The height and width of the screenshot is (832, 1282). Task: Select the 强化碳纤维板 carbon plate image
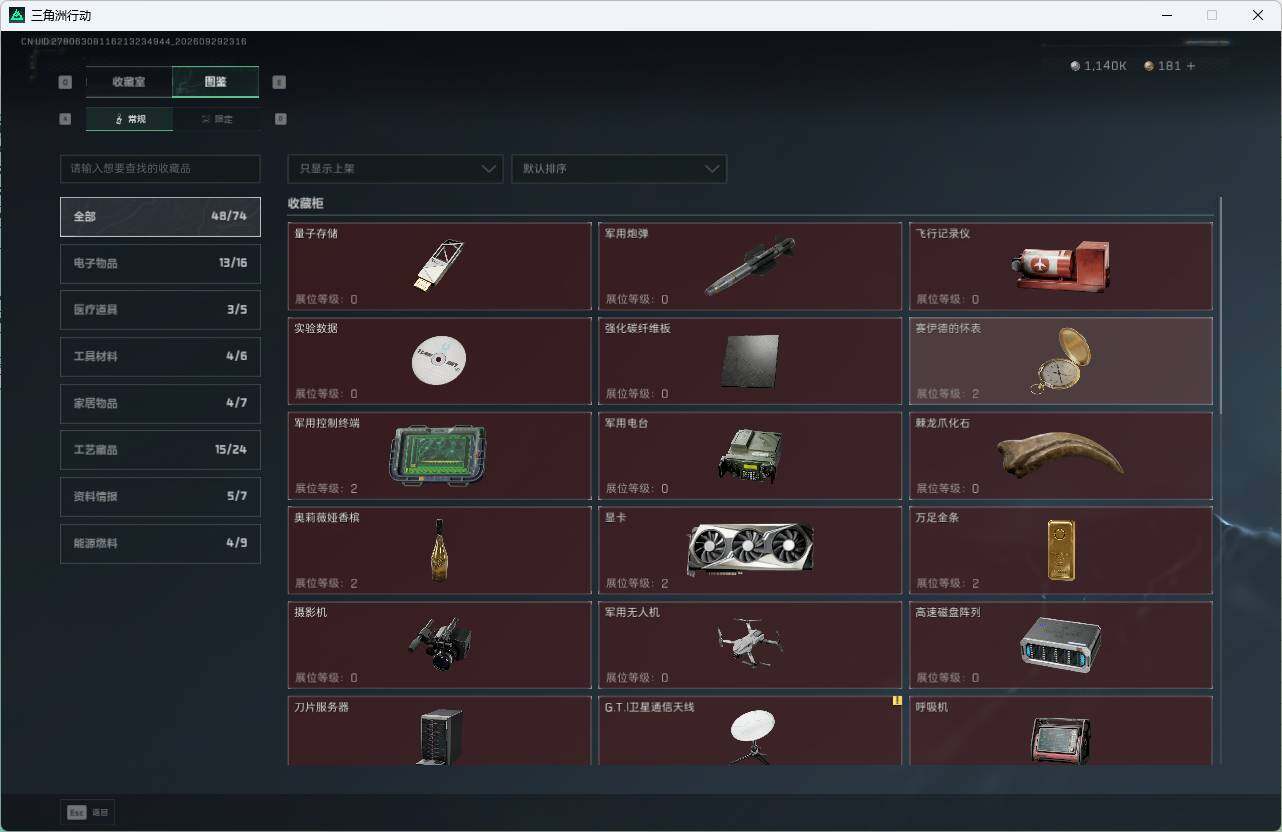(750, 360)
